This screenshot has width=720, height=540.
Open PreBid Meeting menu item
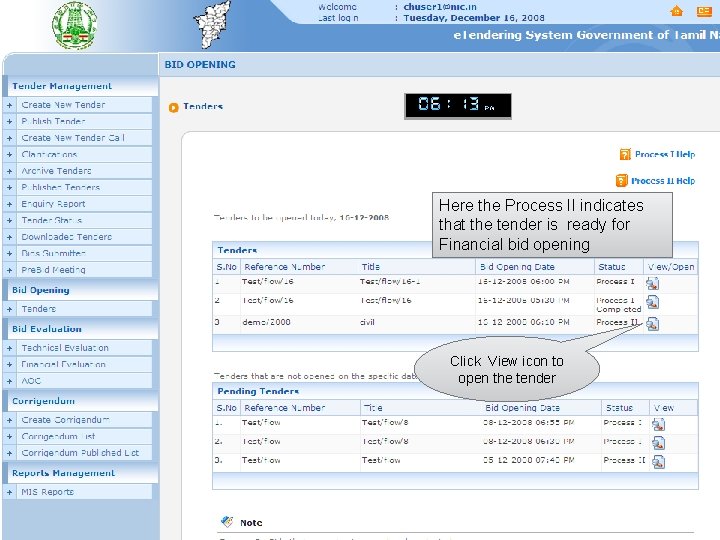click(53, 270)
